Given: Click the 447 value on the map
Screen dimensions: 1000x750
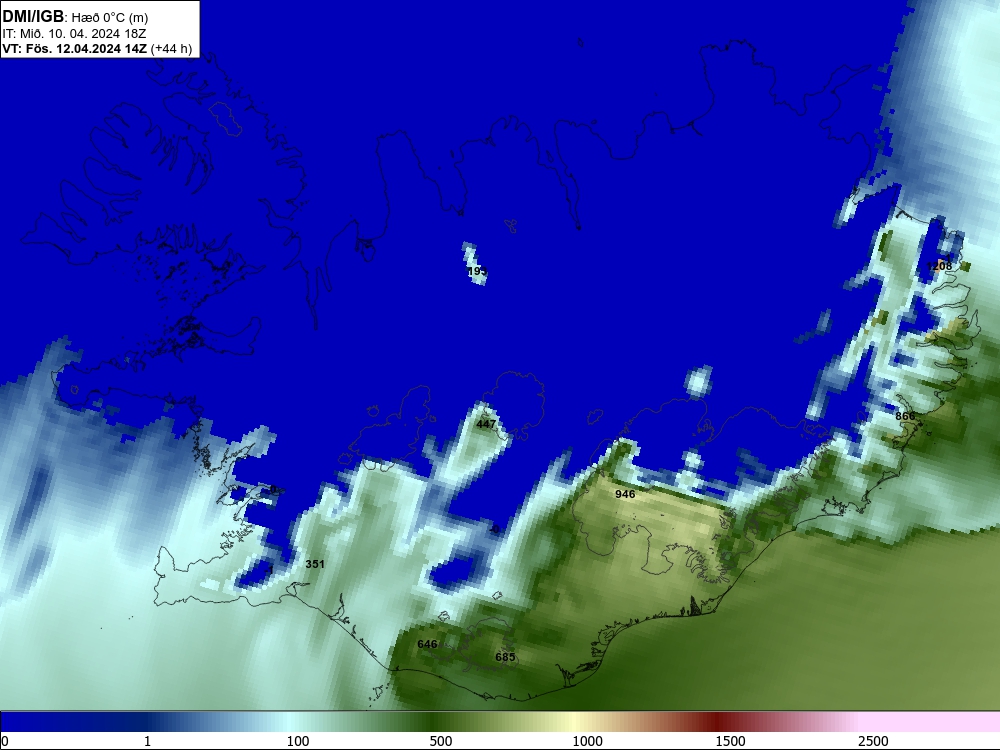Looking at the screenshot, I should coord(486,424).
